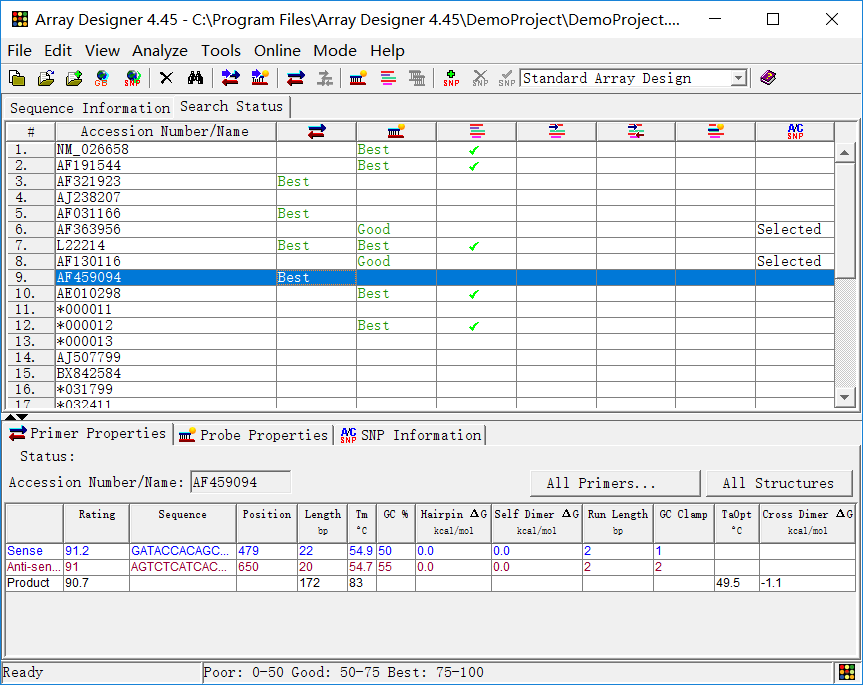Click the Accession Number/Name column header
The image size is (863, 685).
point(165,131)
